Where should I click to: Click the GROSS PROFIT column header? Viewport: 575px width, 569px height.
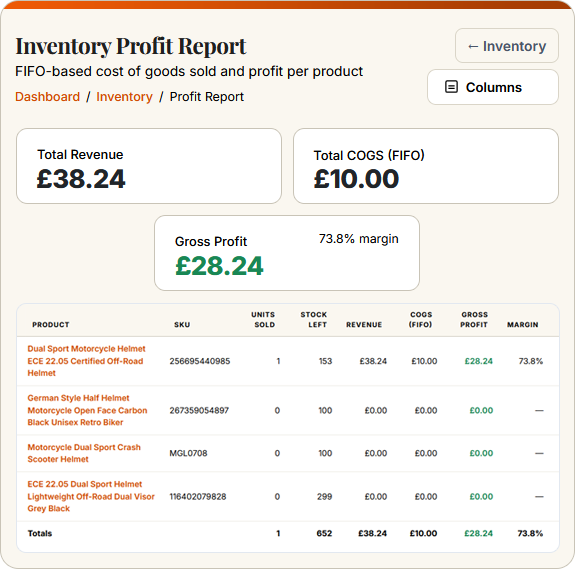[474, 320]
